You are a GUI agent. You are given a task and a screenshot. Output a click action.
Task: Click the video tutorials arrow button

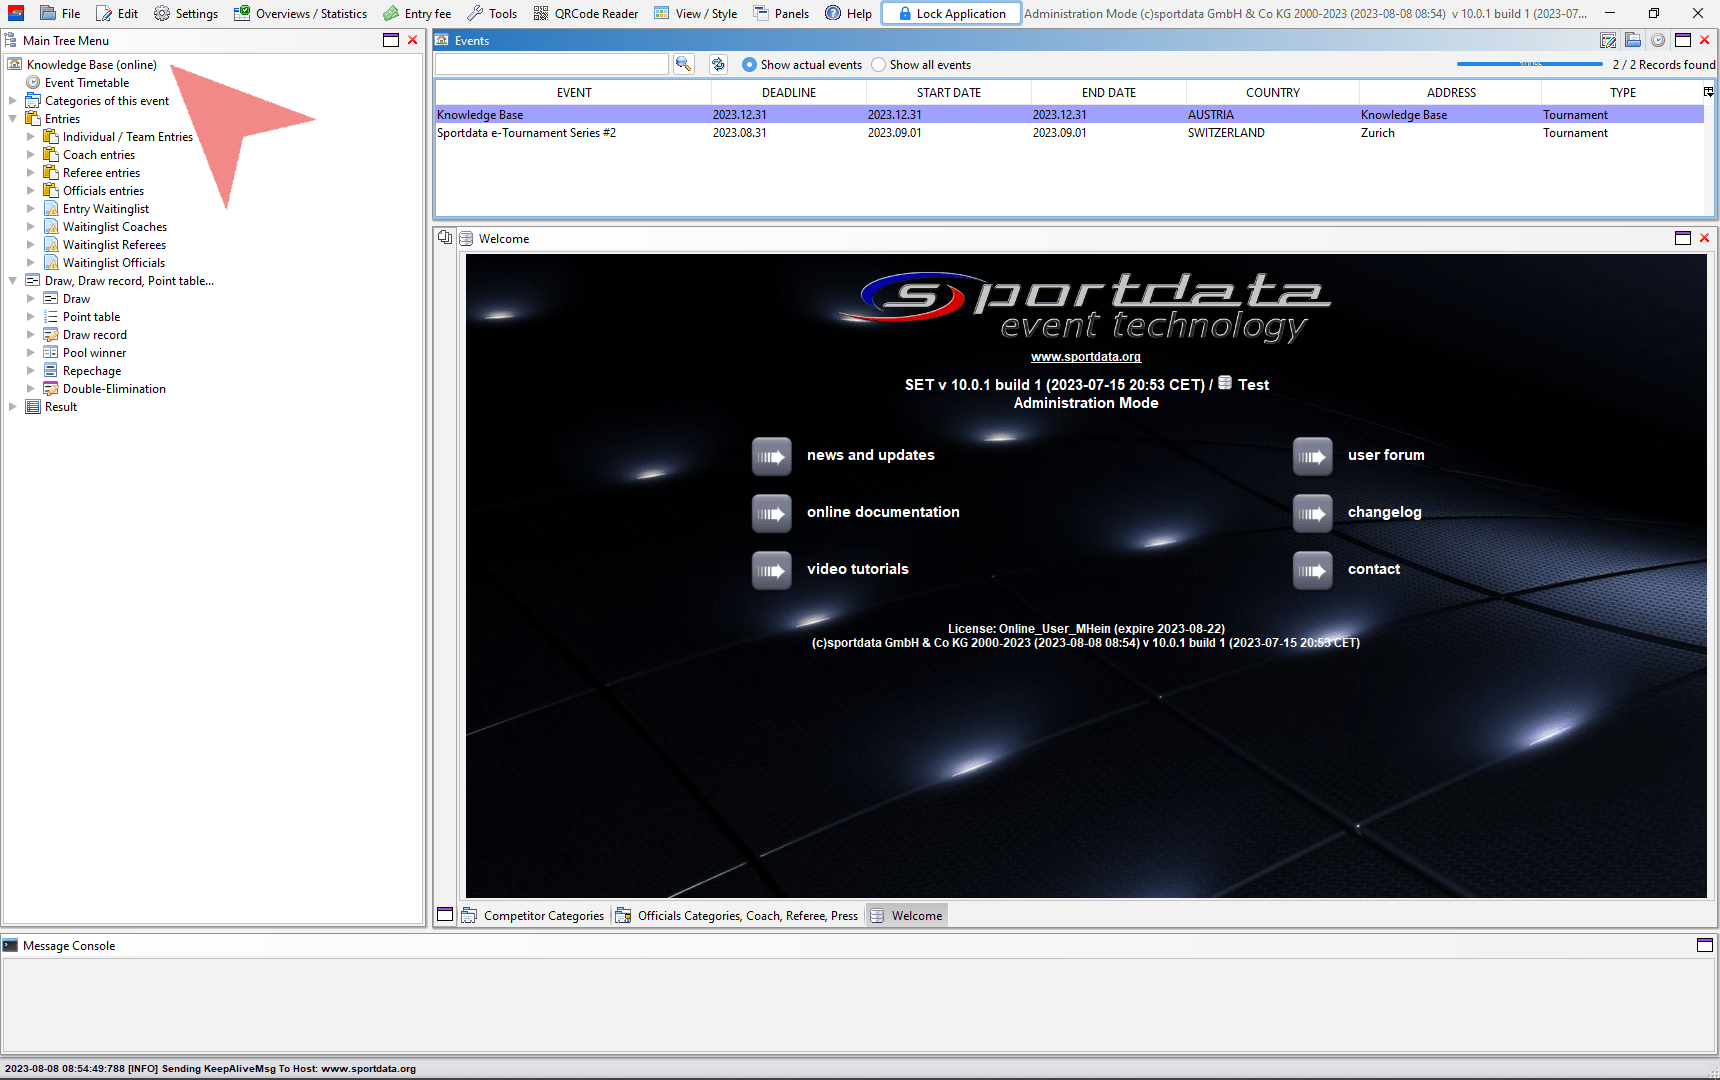point(771,570)
